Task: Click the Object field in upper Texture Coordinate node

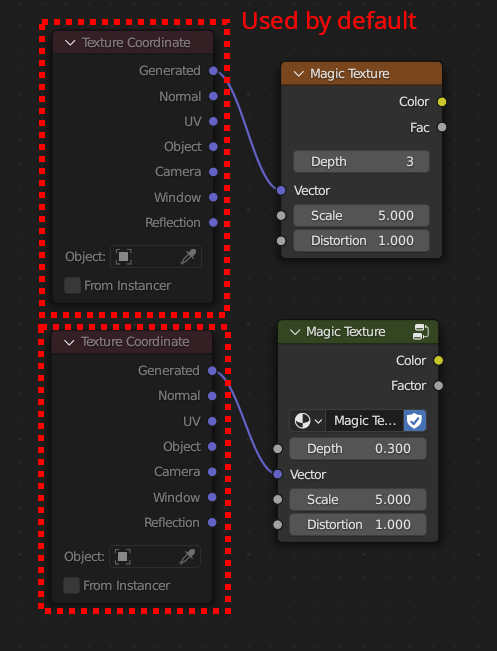Action: 156,257
